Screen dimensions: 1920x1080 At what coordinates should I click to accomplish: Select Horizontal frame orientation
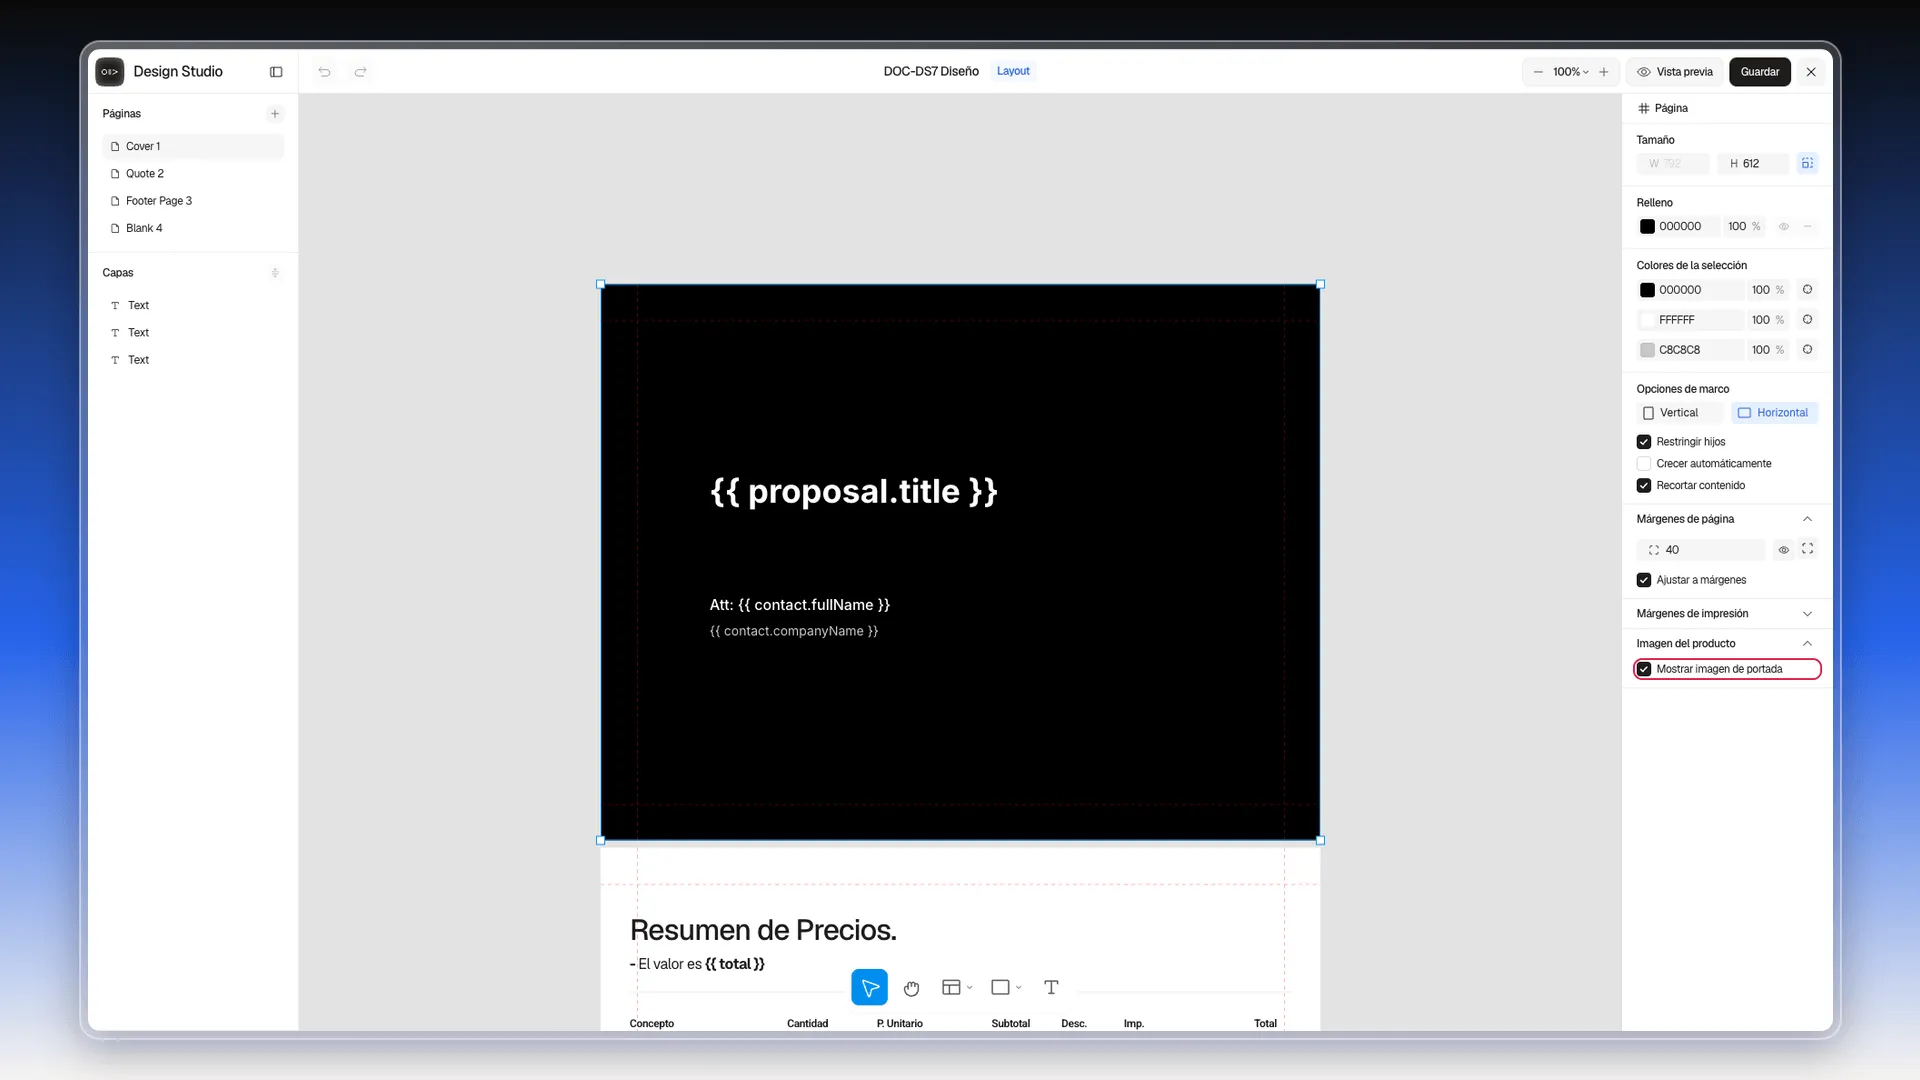point(1774,413)
